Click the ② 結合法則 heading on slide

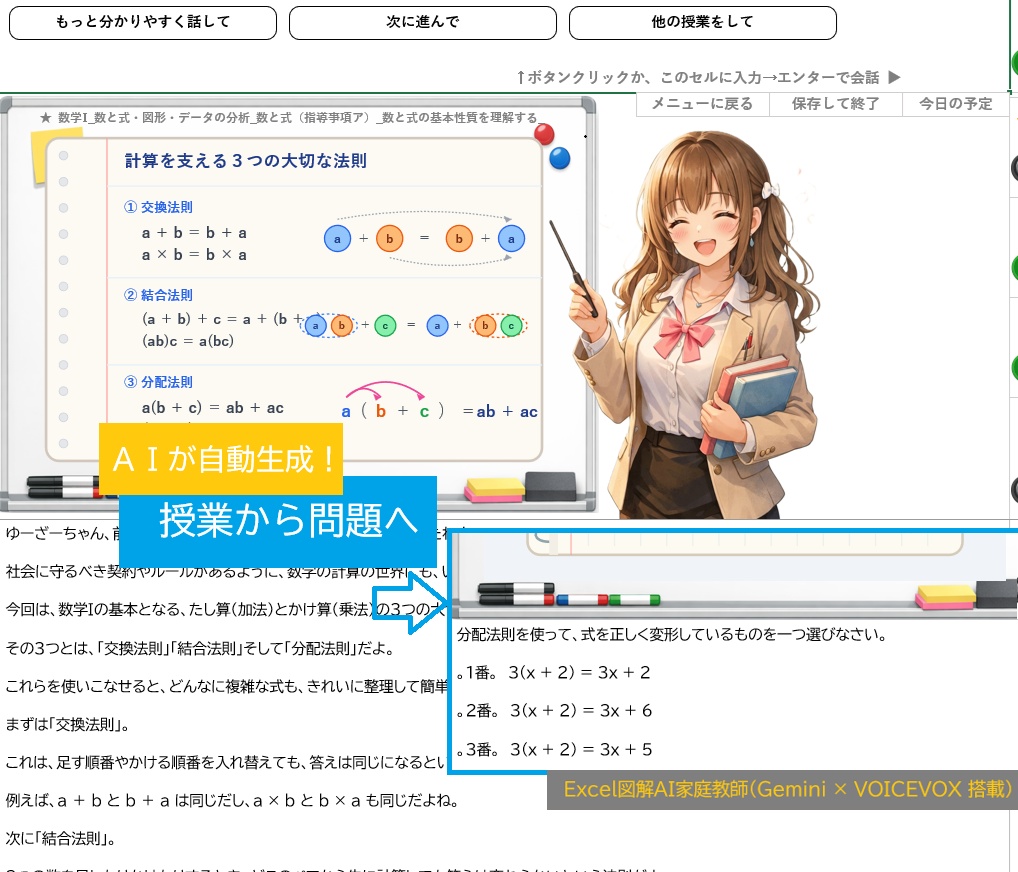158,295
